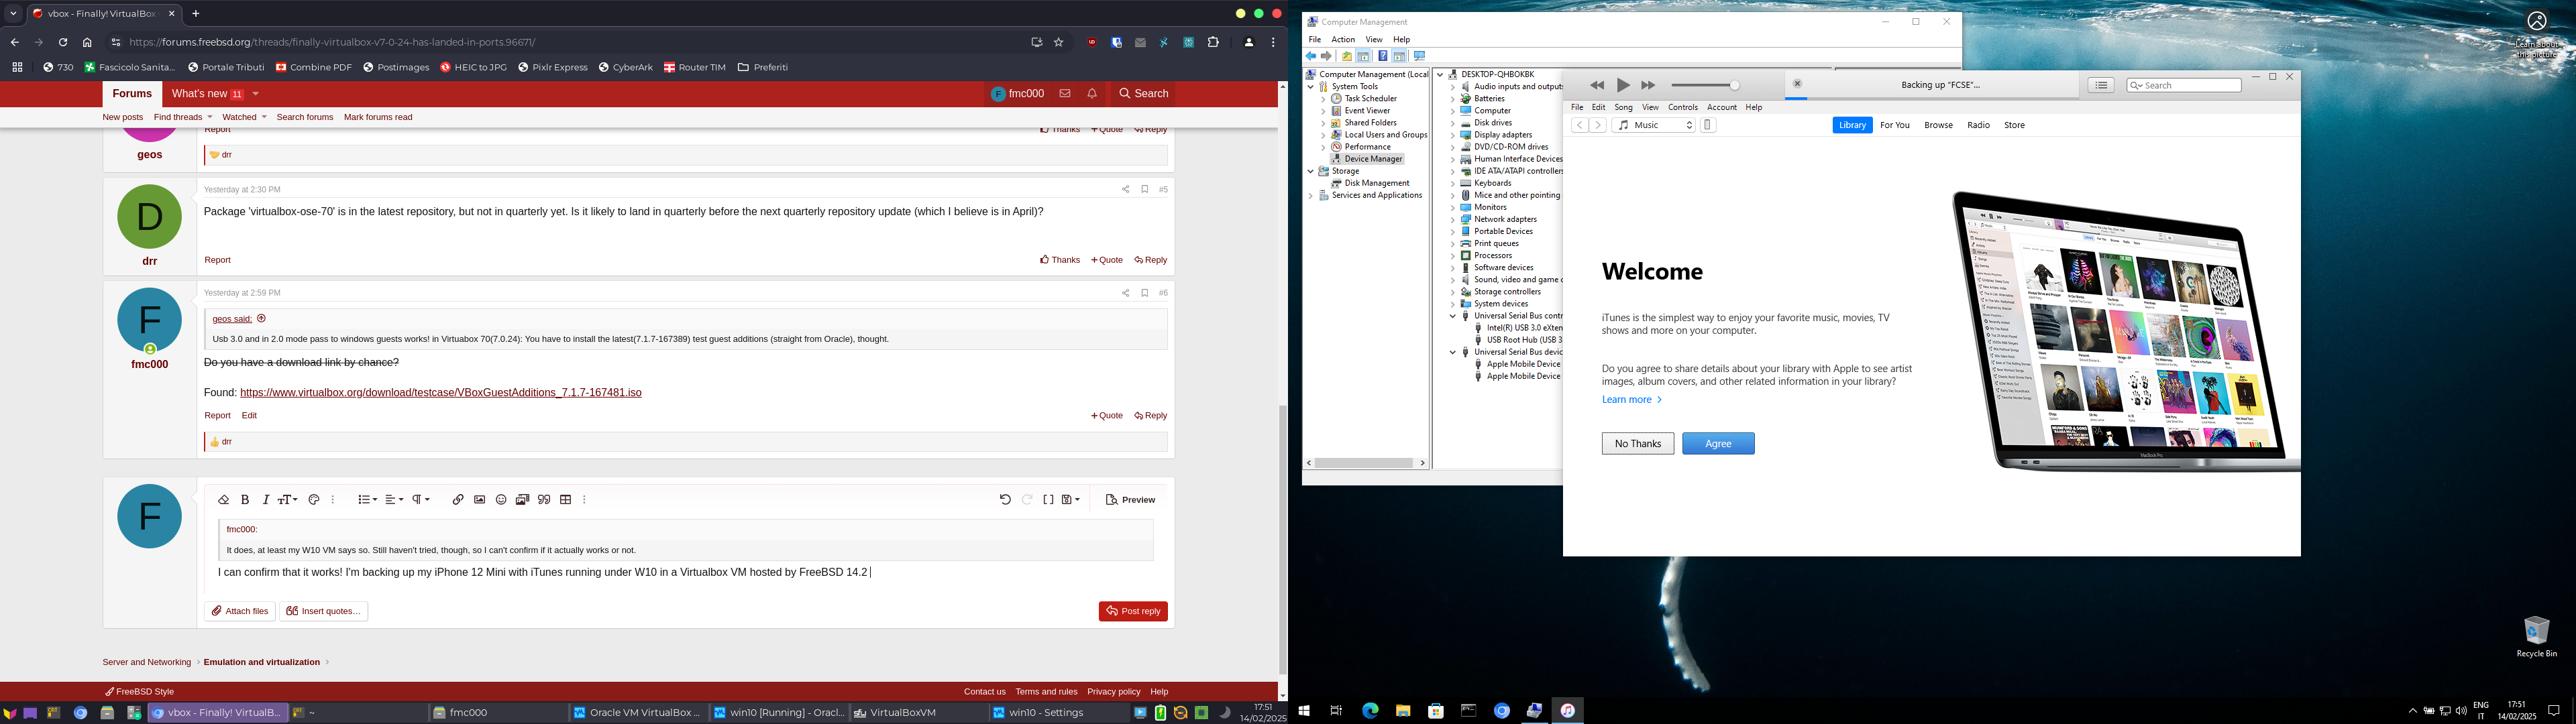Open the smilies emoji picker
This screenshot has height=724, width=2576.
tap(501, 500)
